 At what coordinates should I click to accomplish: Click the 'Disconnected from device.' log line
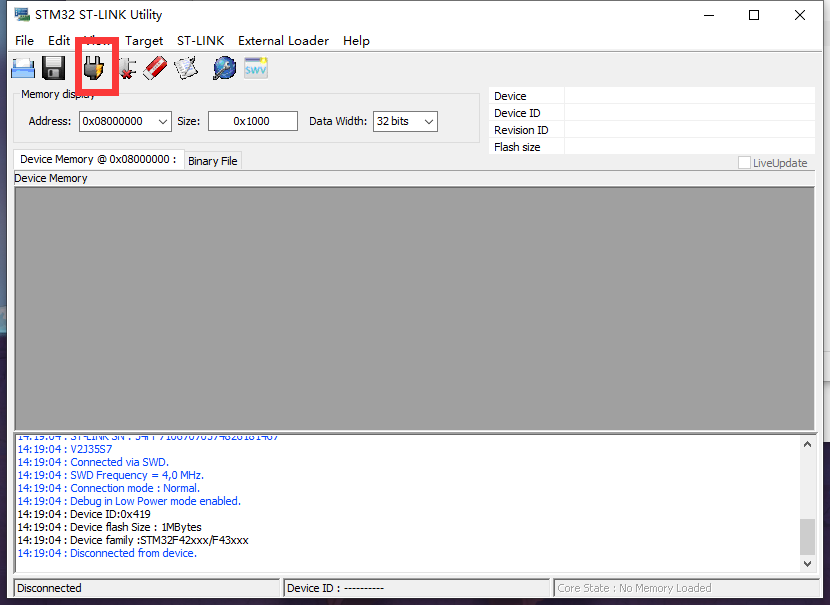point(107,553)
